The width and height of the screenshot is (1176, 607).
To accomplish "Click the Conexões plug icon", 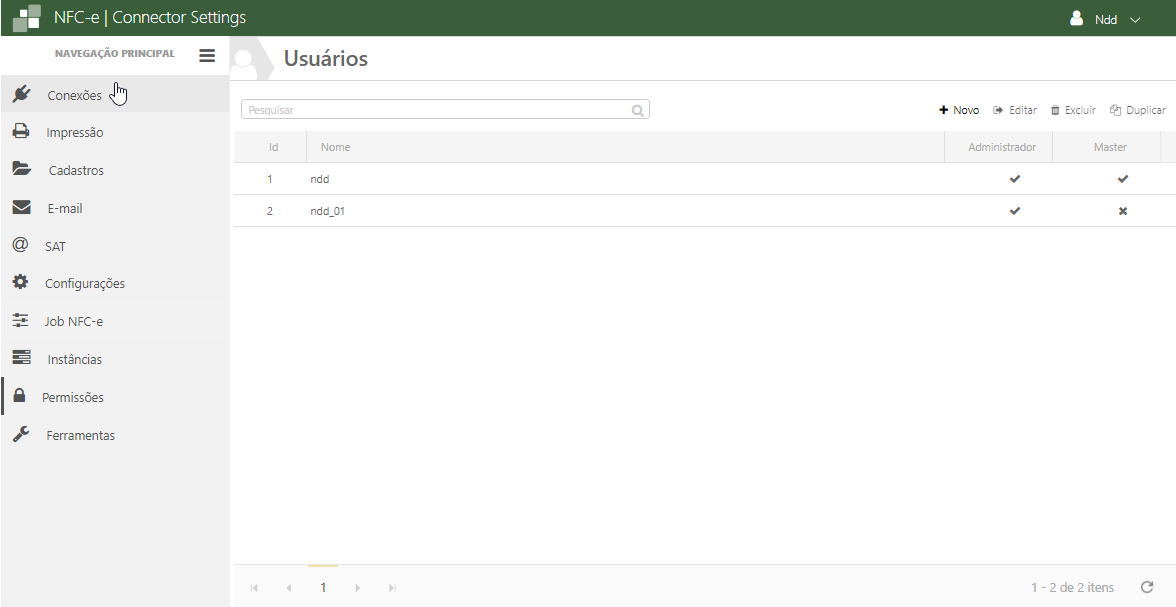I will [x=20, y=94].
